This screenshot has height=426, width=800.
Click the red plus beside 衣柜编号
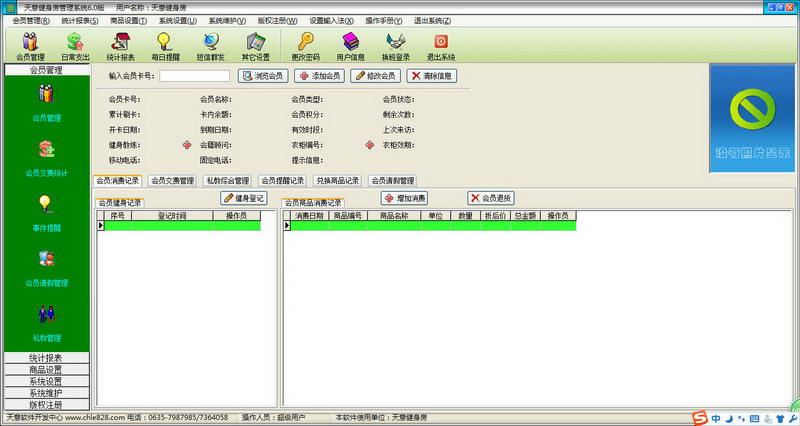point(370,145)
